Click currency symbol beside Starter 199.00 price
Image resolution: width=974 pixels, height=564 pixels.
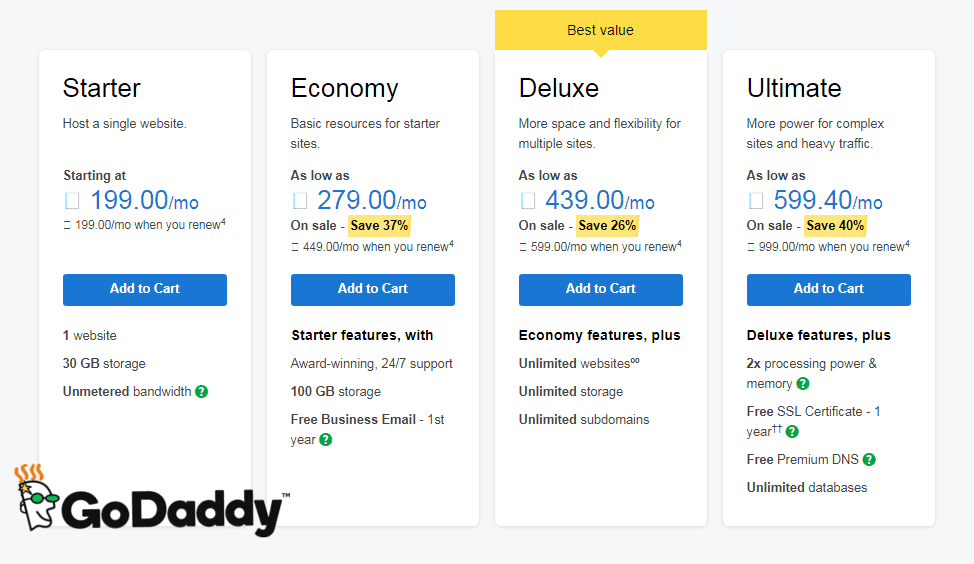click(x=73, y=201)
